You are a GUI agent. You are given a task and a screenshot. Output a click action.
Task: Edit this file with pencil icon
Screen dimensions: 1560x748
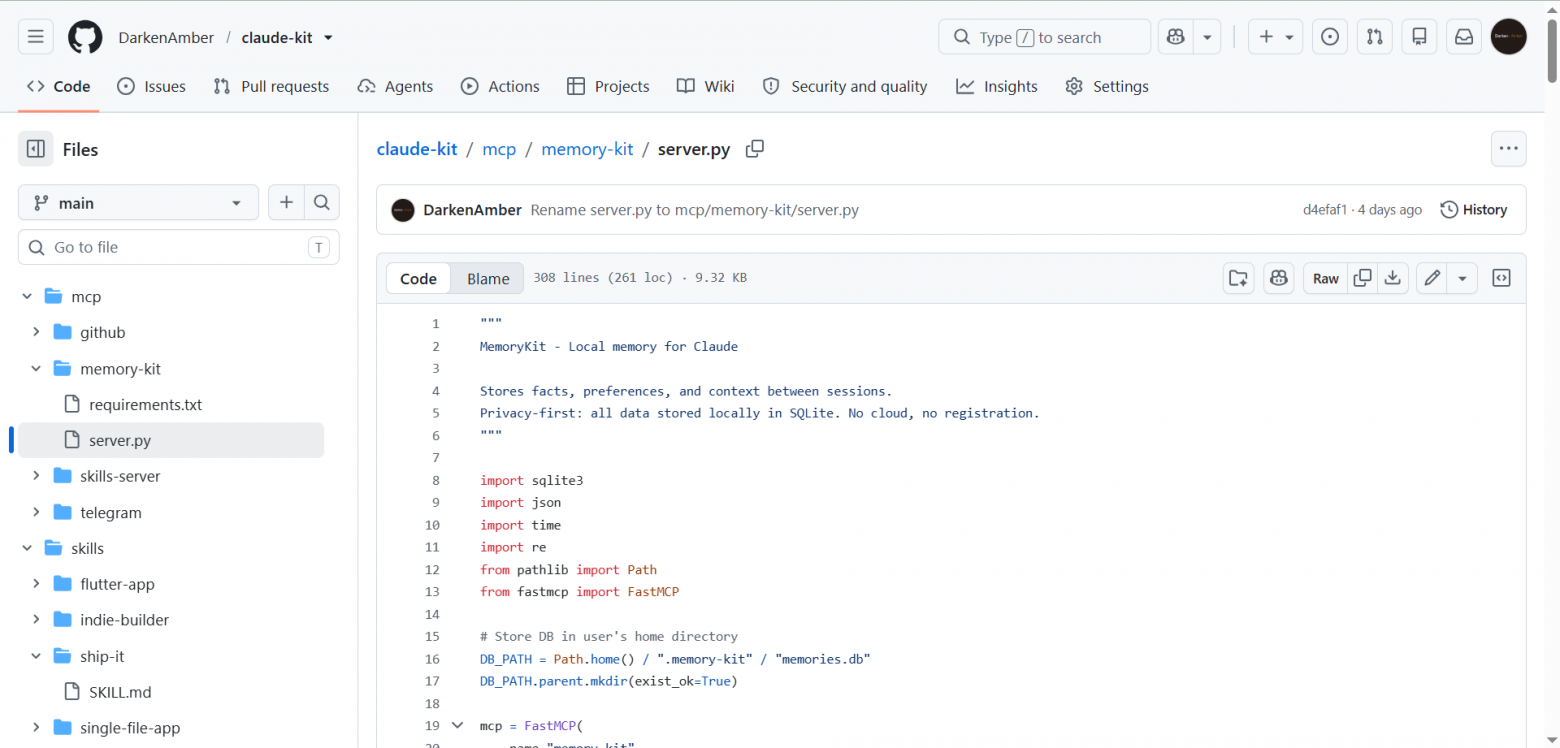tap(1432, 279)
